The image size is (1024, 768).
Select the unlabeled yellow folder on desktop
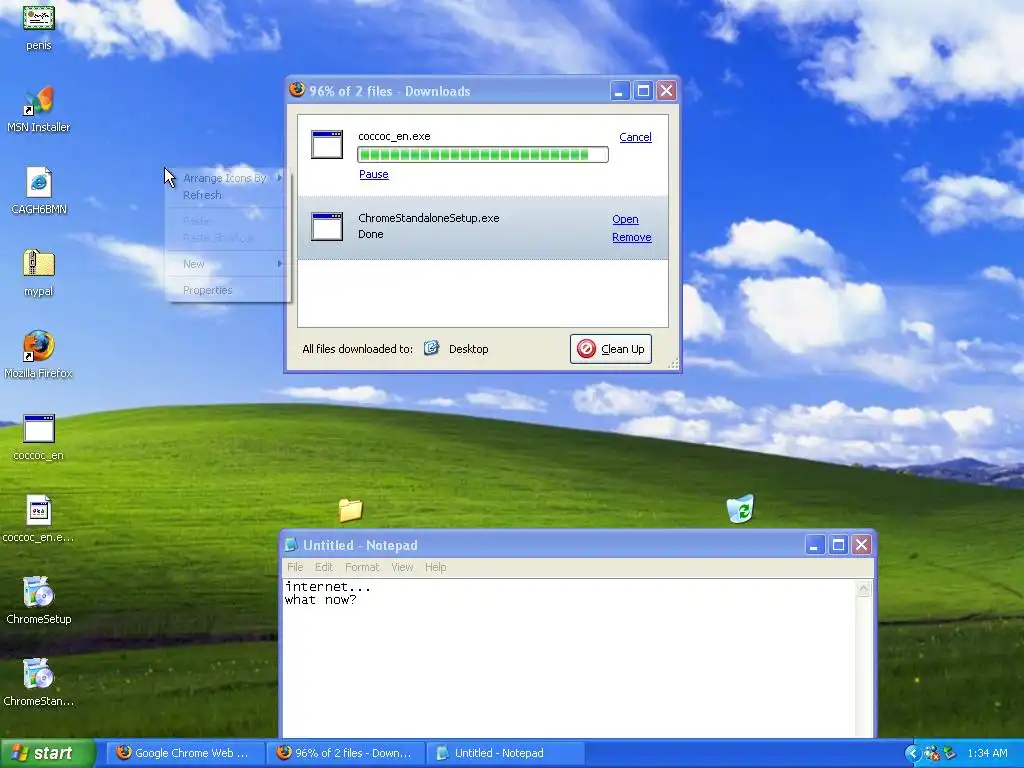351,510
